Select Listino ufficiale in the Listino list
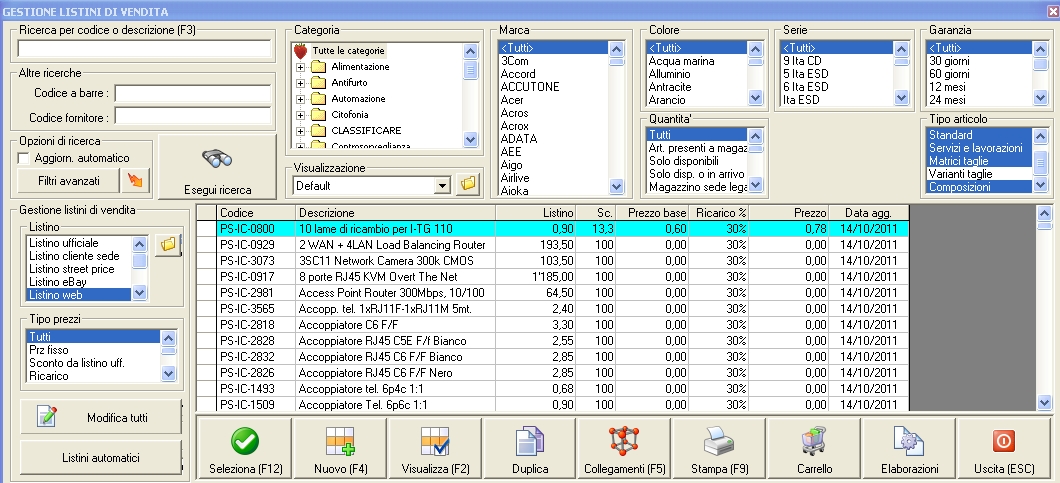 point(78,243)
